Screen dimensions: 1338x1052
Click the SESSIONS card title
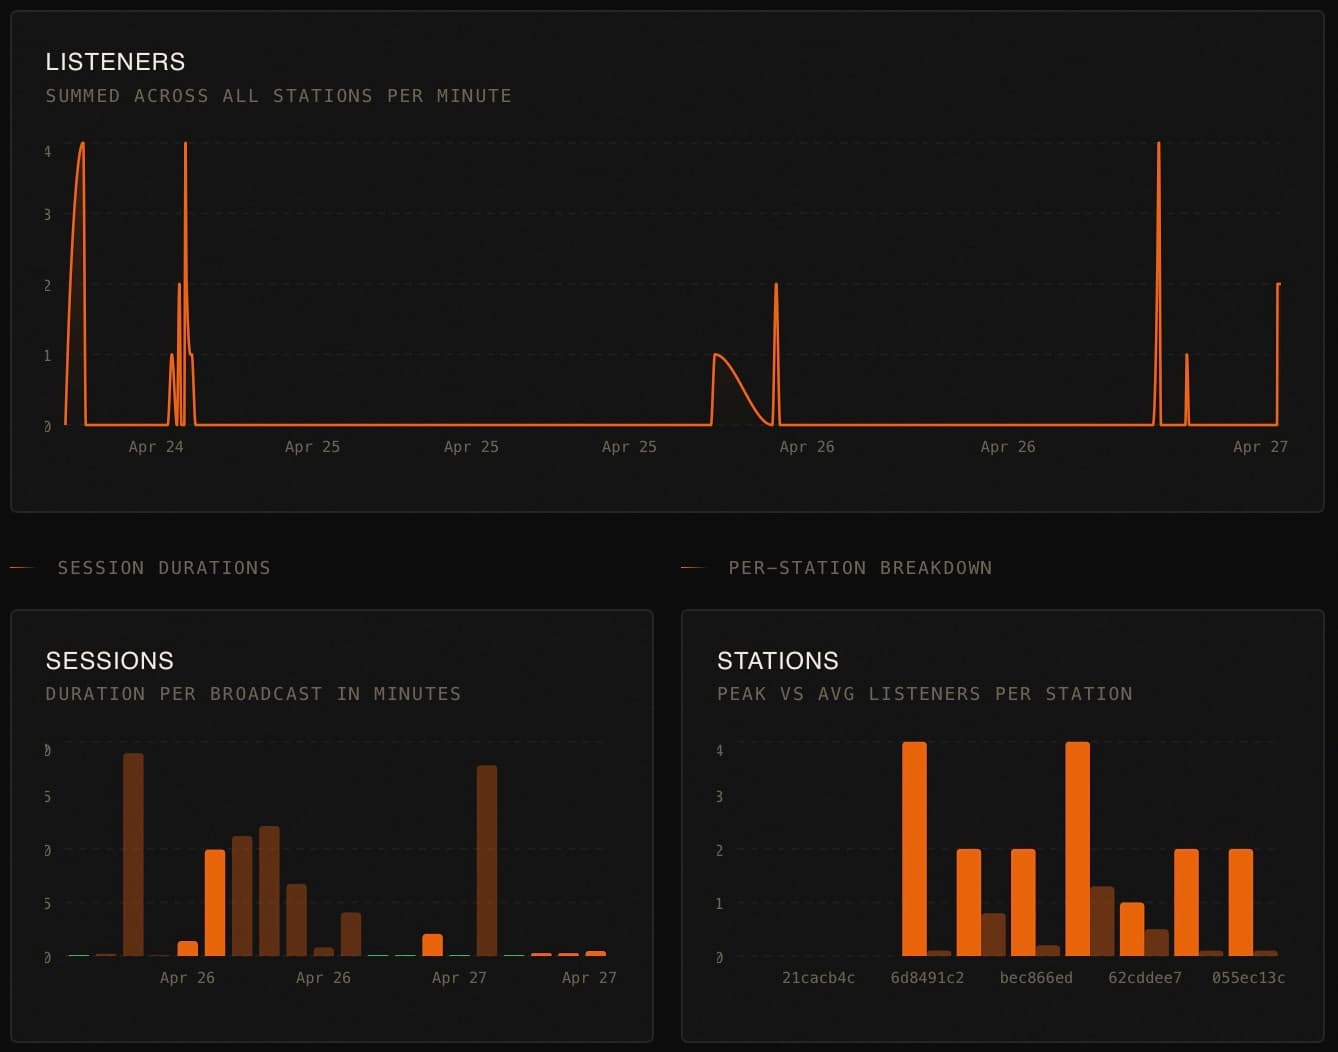(x=110, y=661)
